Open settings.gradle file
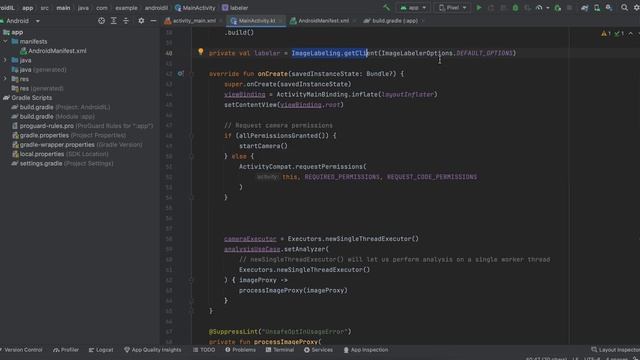 tap(62, 163)
